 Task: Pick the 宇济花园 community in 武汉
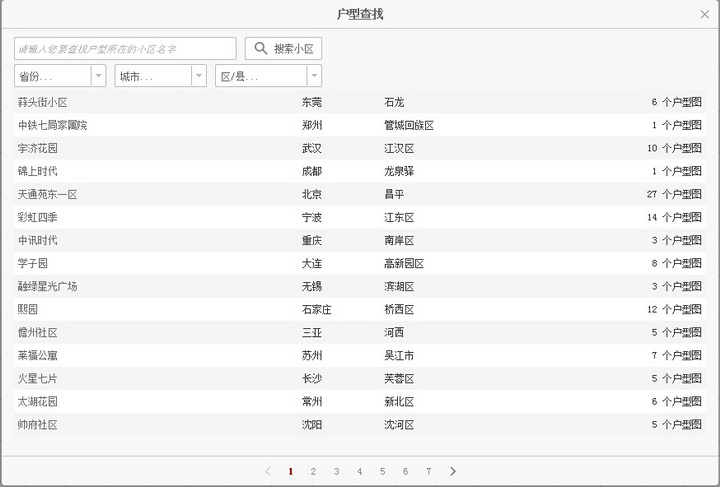click(37, 148)
